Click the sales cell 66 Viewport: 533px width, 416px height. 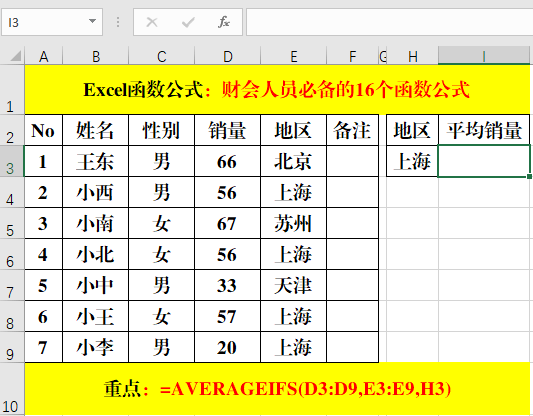click(x=227, y=161)
